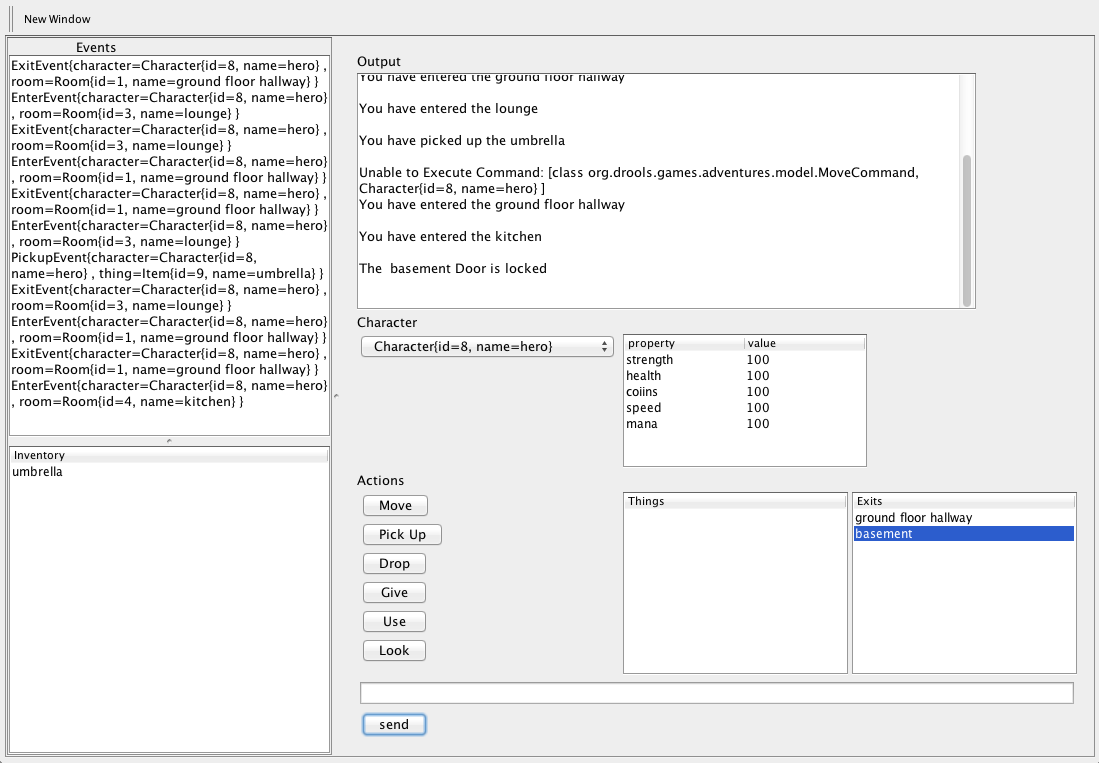Image resolution: width=1099 pixels, height=763 pixels.
Task: Open the New Window menu item
Action: (57, 19)
